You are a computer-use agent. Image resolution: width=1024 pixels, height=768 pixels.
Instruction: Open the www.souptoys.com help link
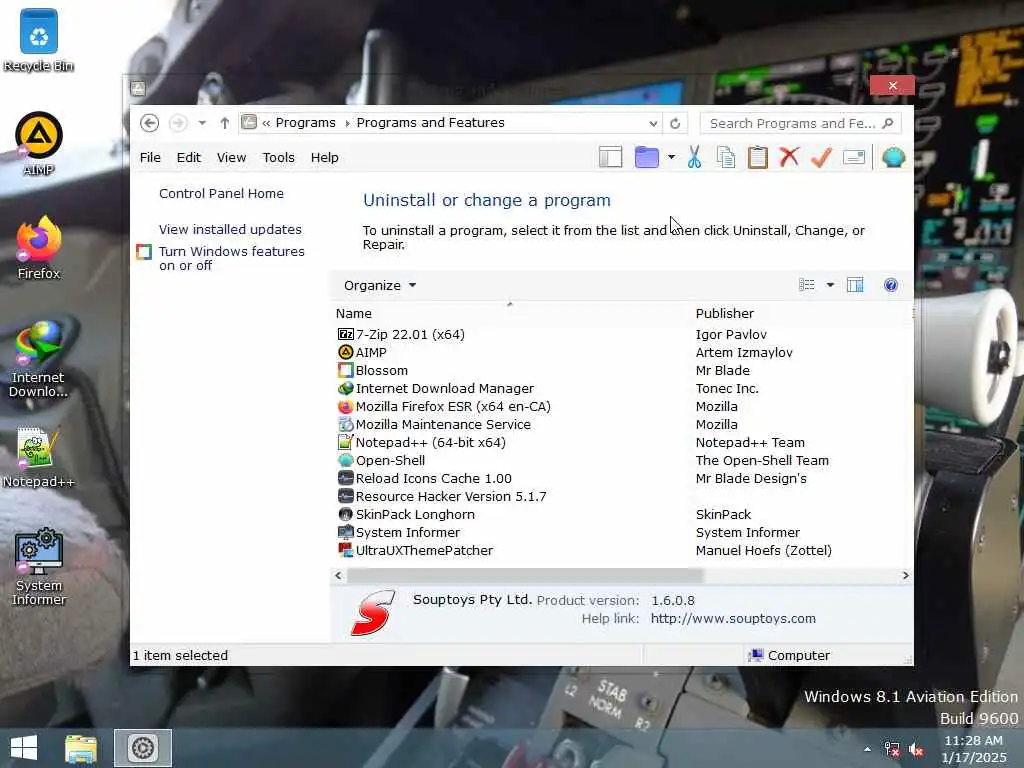point(733,618)
